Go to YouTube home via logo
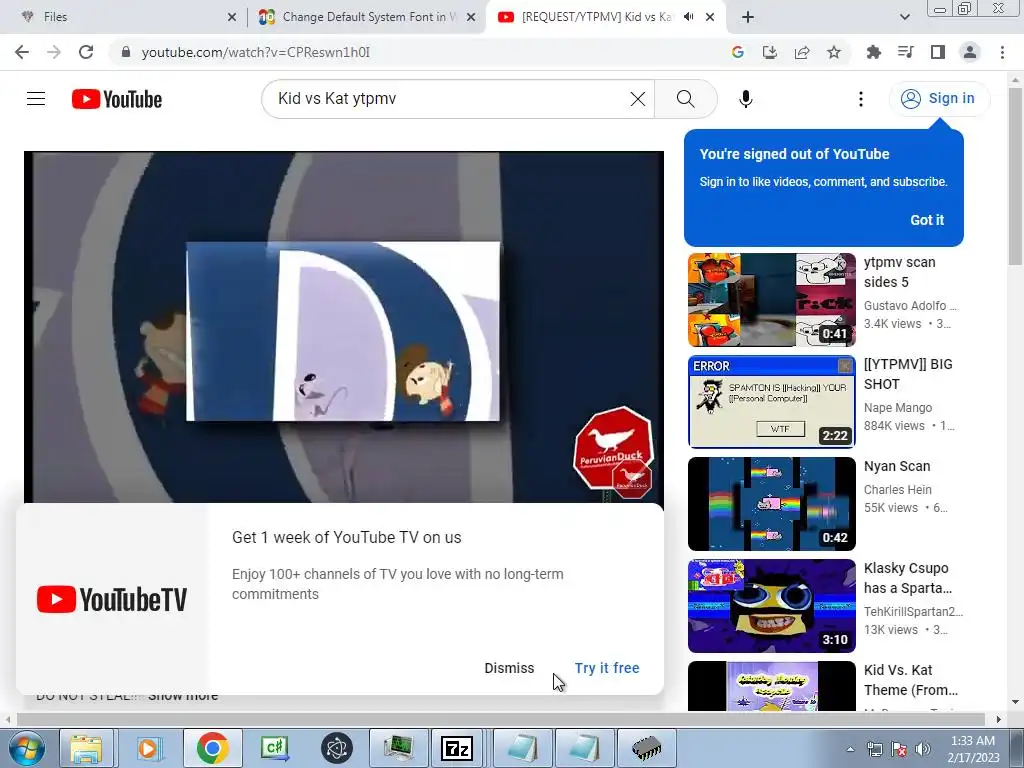 117,99
